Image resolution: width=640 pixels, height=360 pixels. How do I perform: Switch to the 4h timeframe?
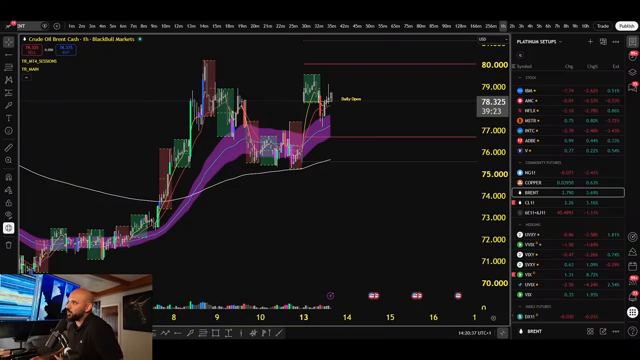coord(530,26)
